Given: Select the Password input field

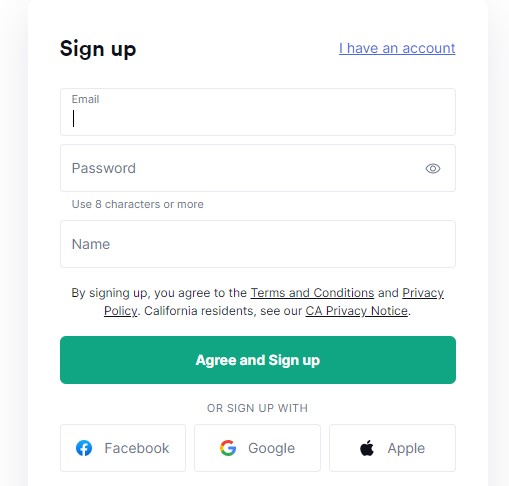Looking at the screenshot, I should tap(258, 168).
